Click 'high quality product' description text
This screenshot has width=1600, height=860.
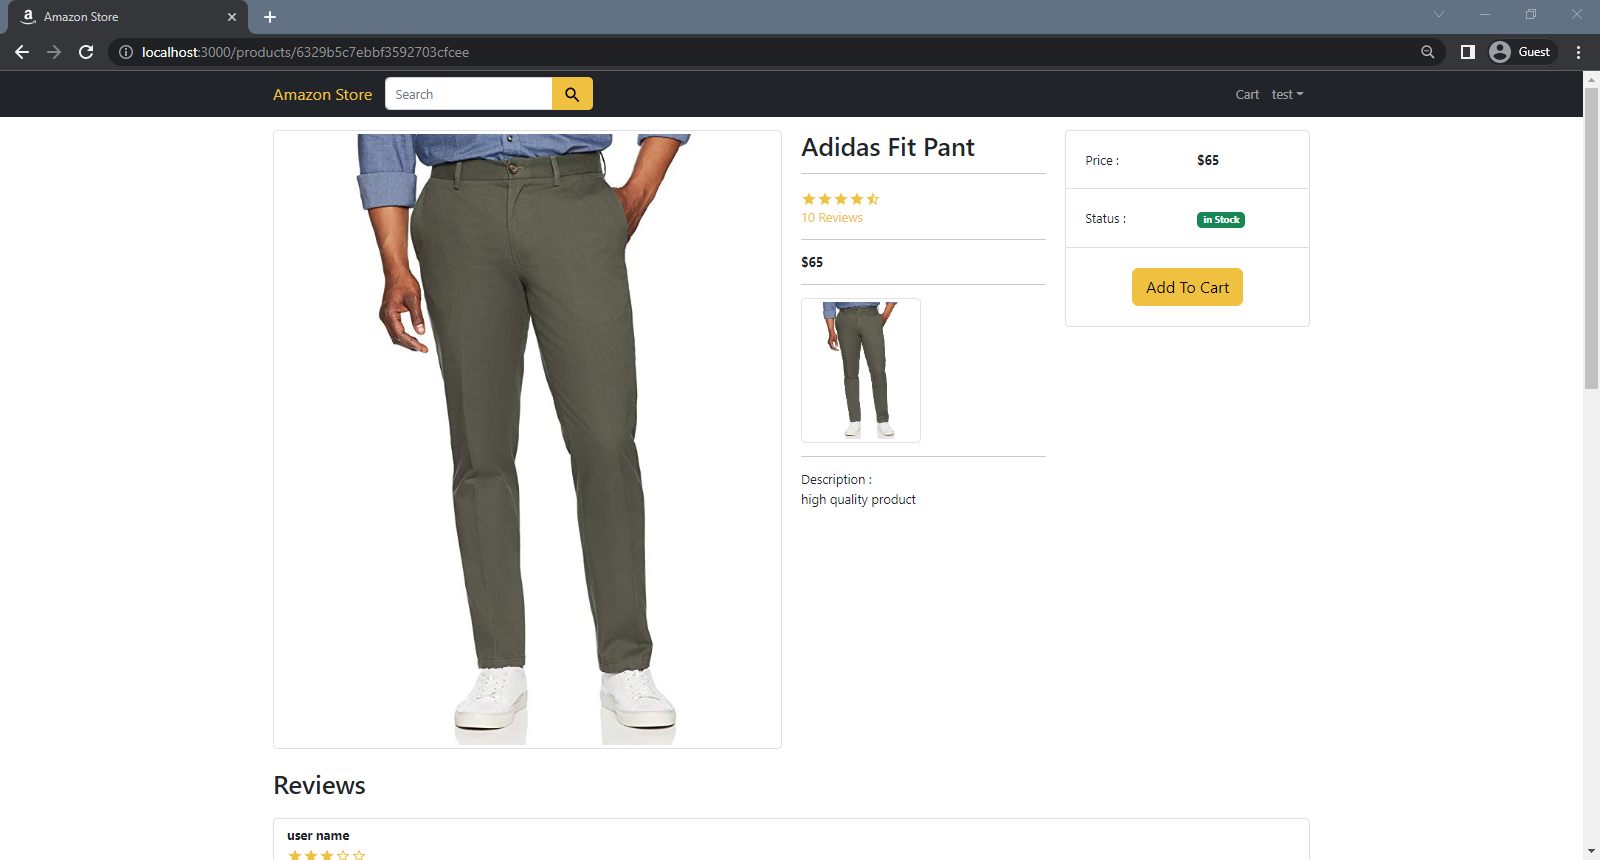(858, 500)
